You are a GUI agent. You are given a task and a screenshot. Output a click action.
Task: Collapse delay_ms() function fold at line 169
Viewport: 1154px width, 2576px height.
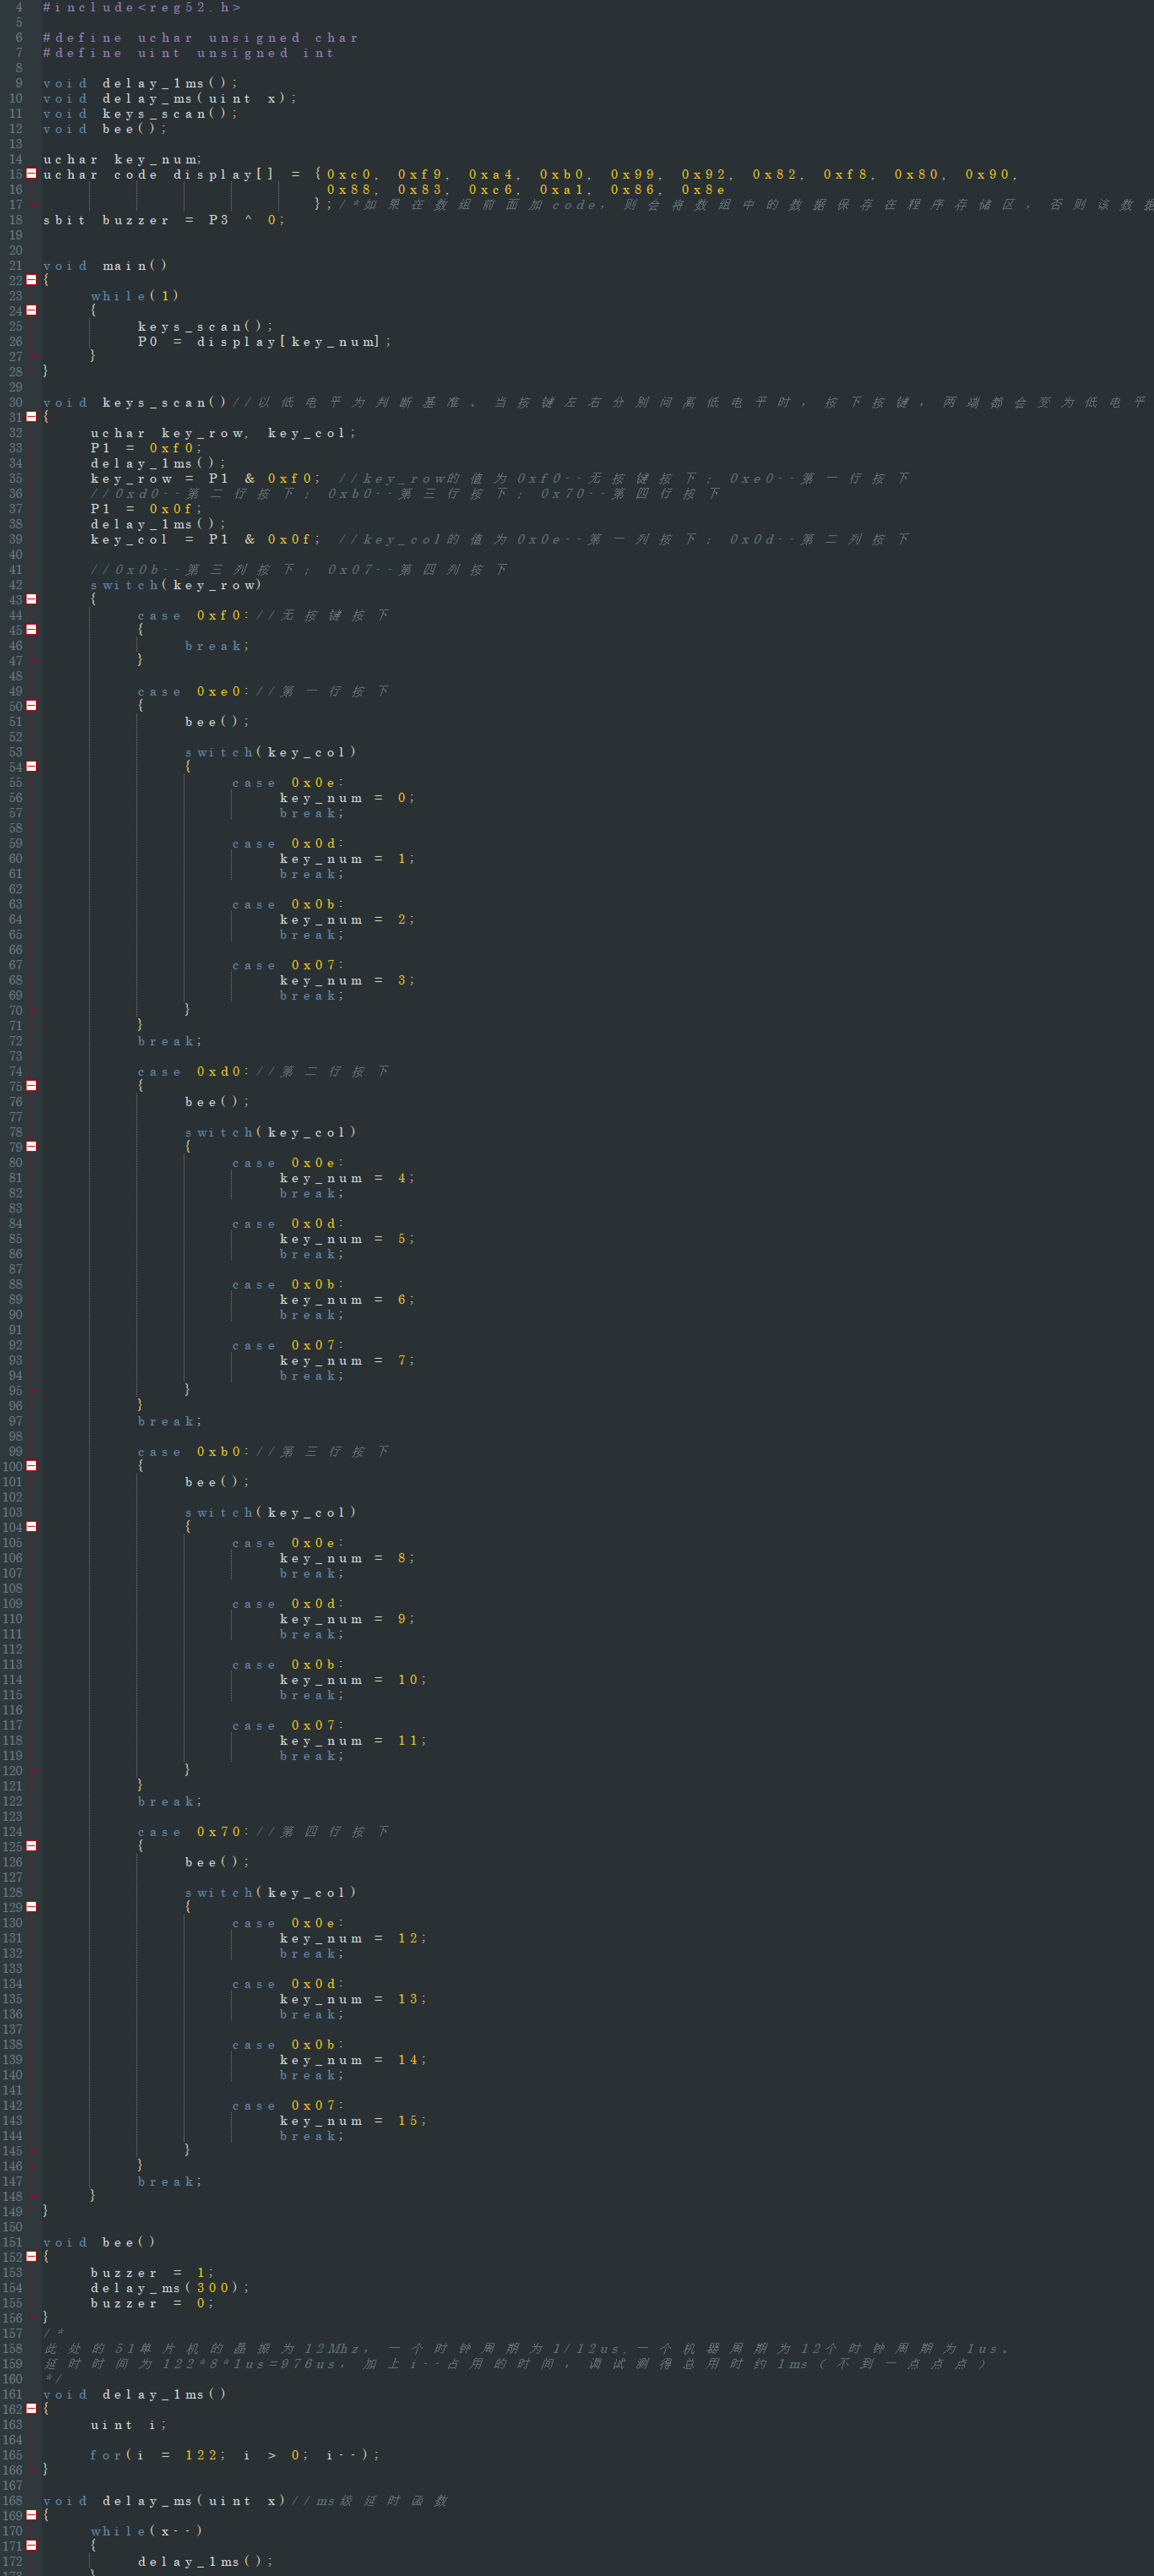(31, 2515)
